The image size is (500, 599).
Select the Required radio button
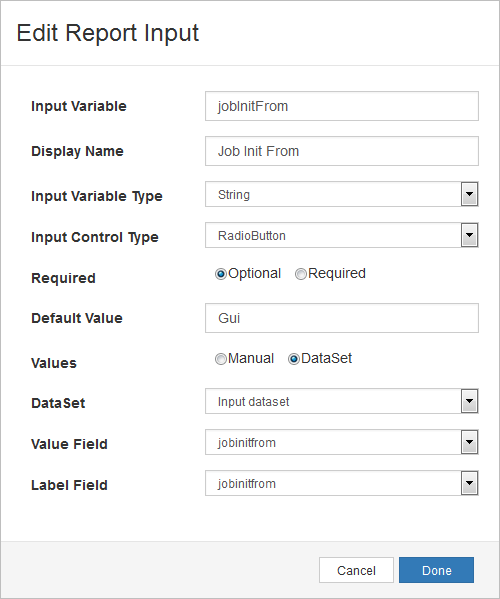[301, 274]
